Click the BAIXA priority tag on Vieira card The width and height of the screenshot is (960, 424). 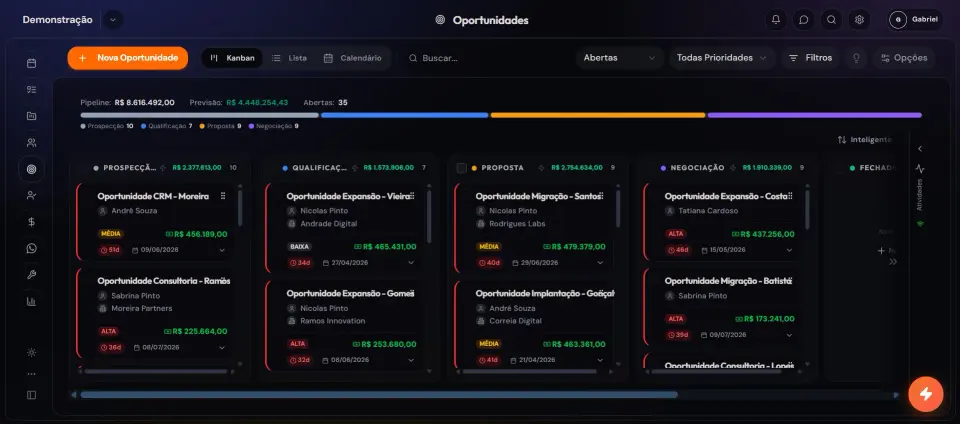pos(300,247)
